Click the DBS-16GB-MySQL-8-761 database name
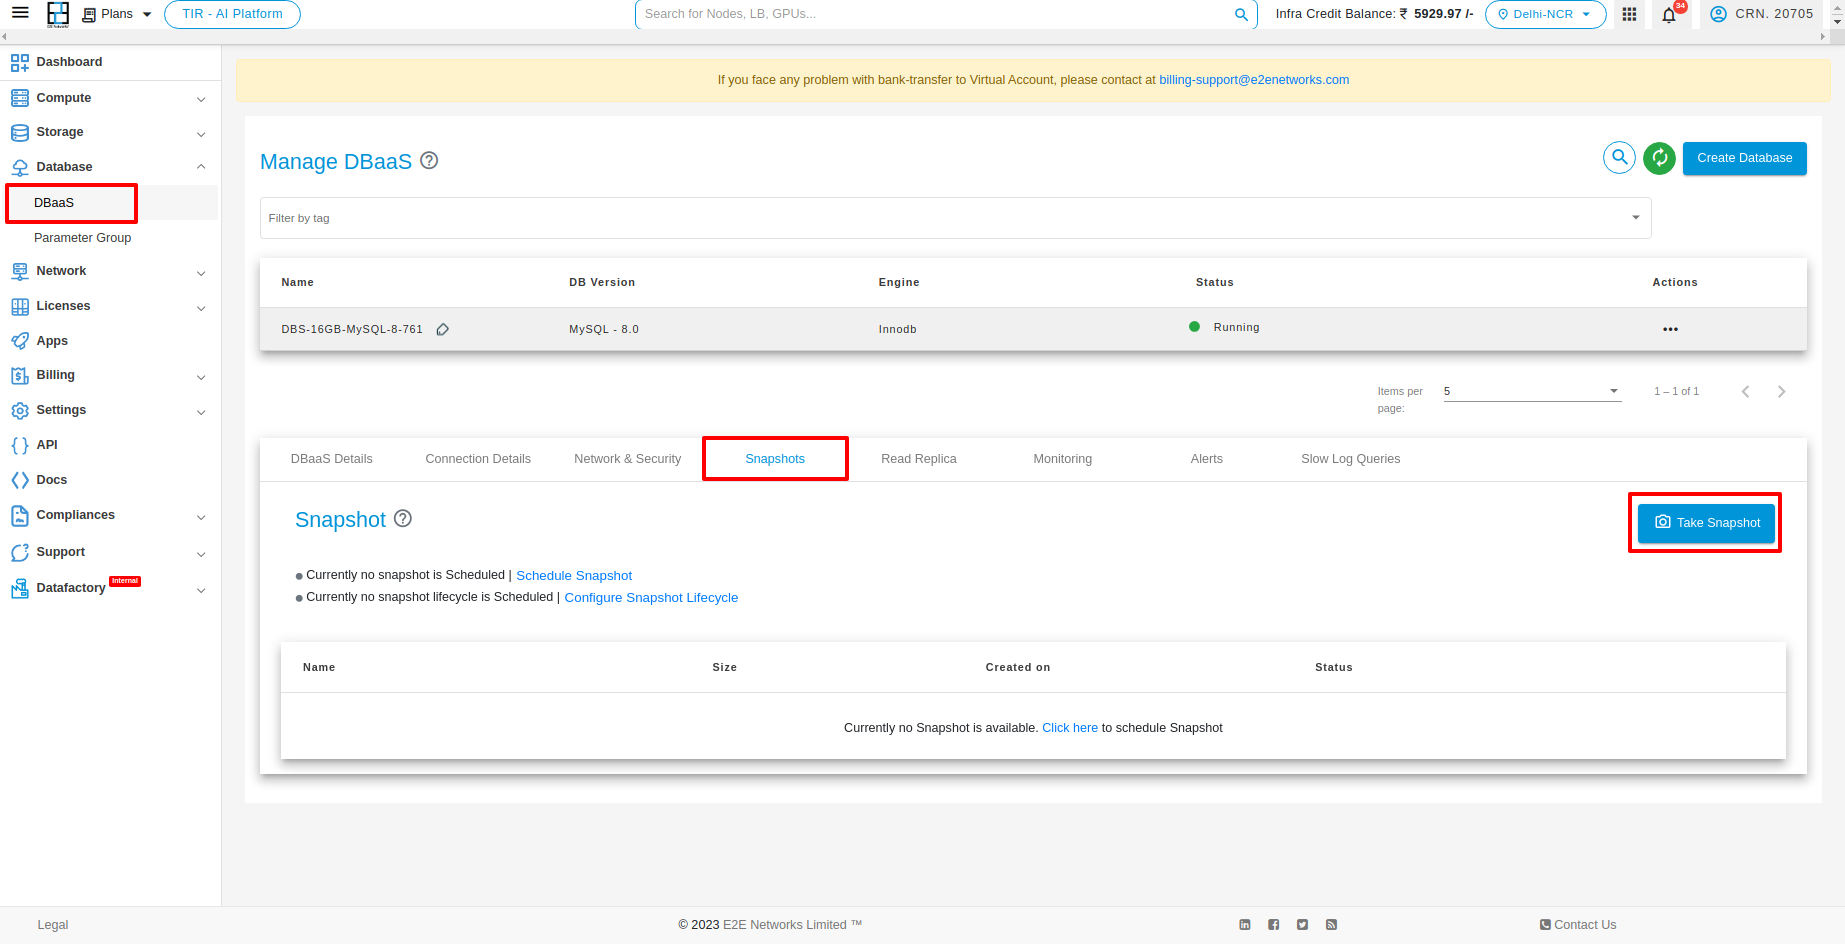This screenshot has height=944, width=1845. 352,329
